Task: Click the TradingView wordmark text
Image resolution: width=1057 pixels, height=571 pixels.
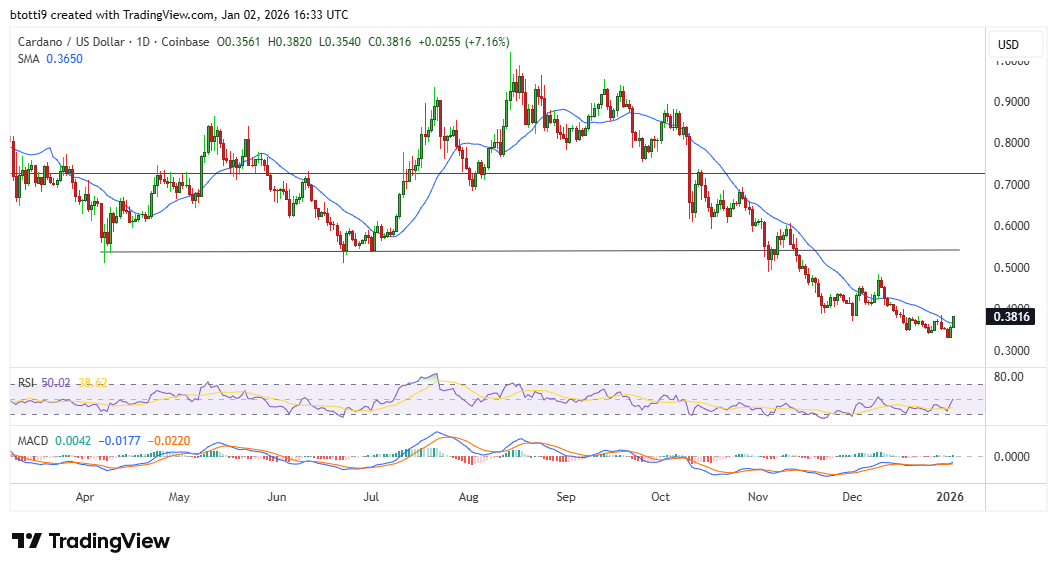Action: tap(109, 541)
